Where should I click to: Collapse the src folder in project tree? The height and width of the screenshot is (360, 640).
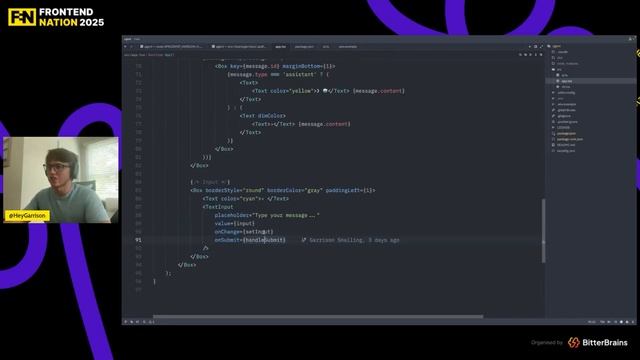(559, 69)
